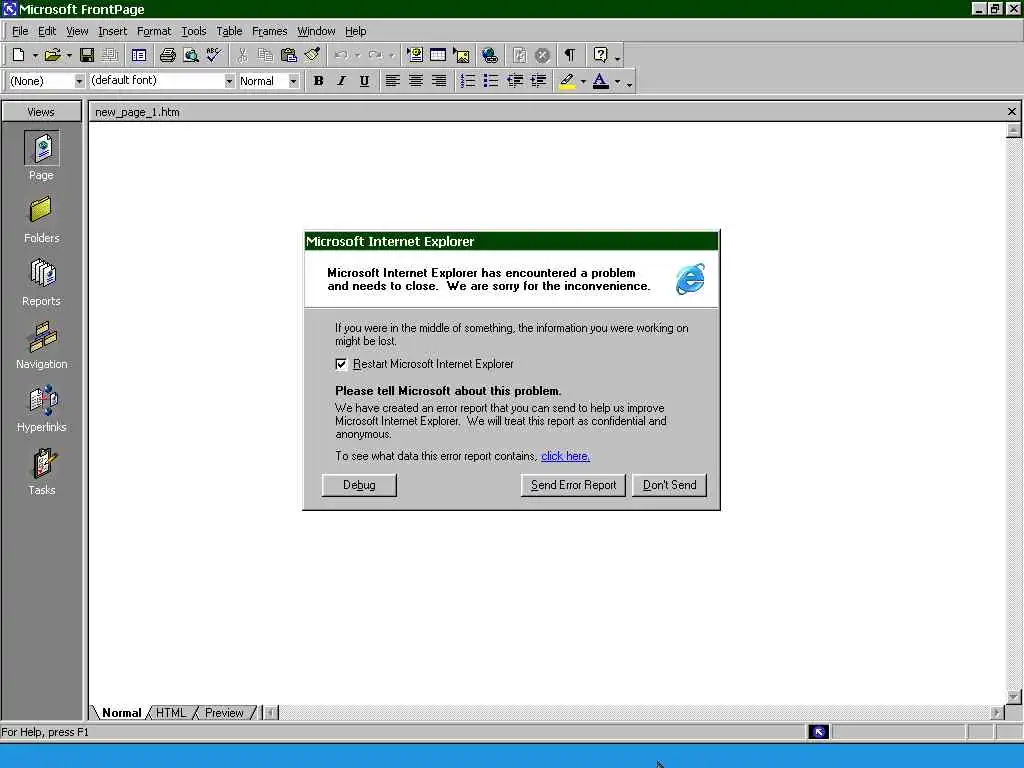
Task: Click the Bullets list icon
Action: click(490, 81)
